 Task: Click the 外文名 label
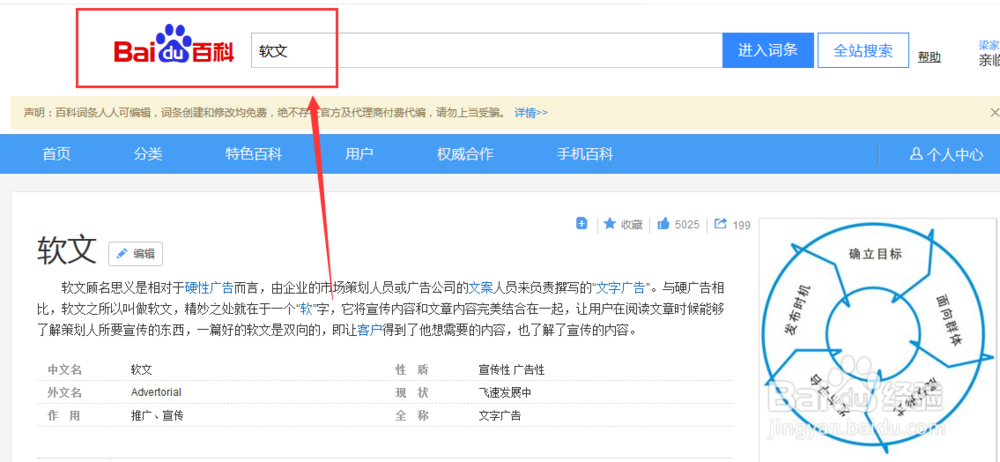(x=64, y=392)
